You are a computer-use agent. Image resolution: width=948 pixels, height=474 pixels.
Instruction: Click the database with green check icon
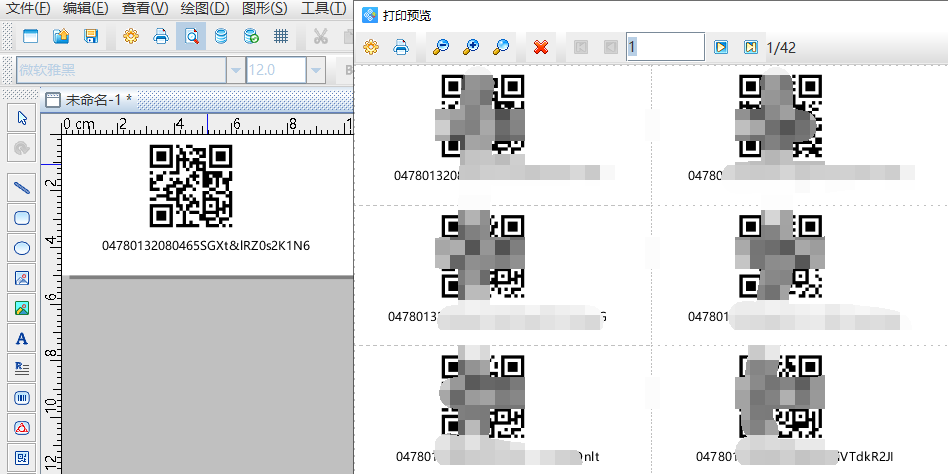[251, 36]
